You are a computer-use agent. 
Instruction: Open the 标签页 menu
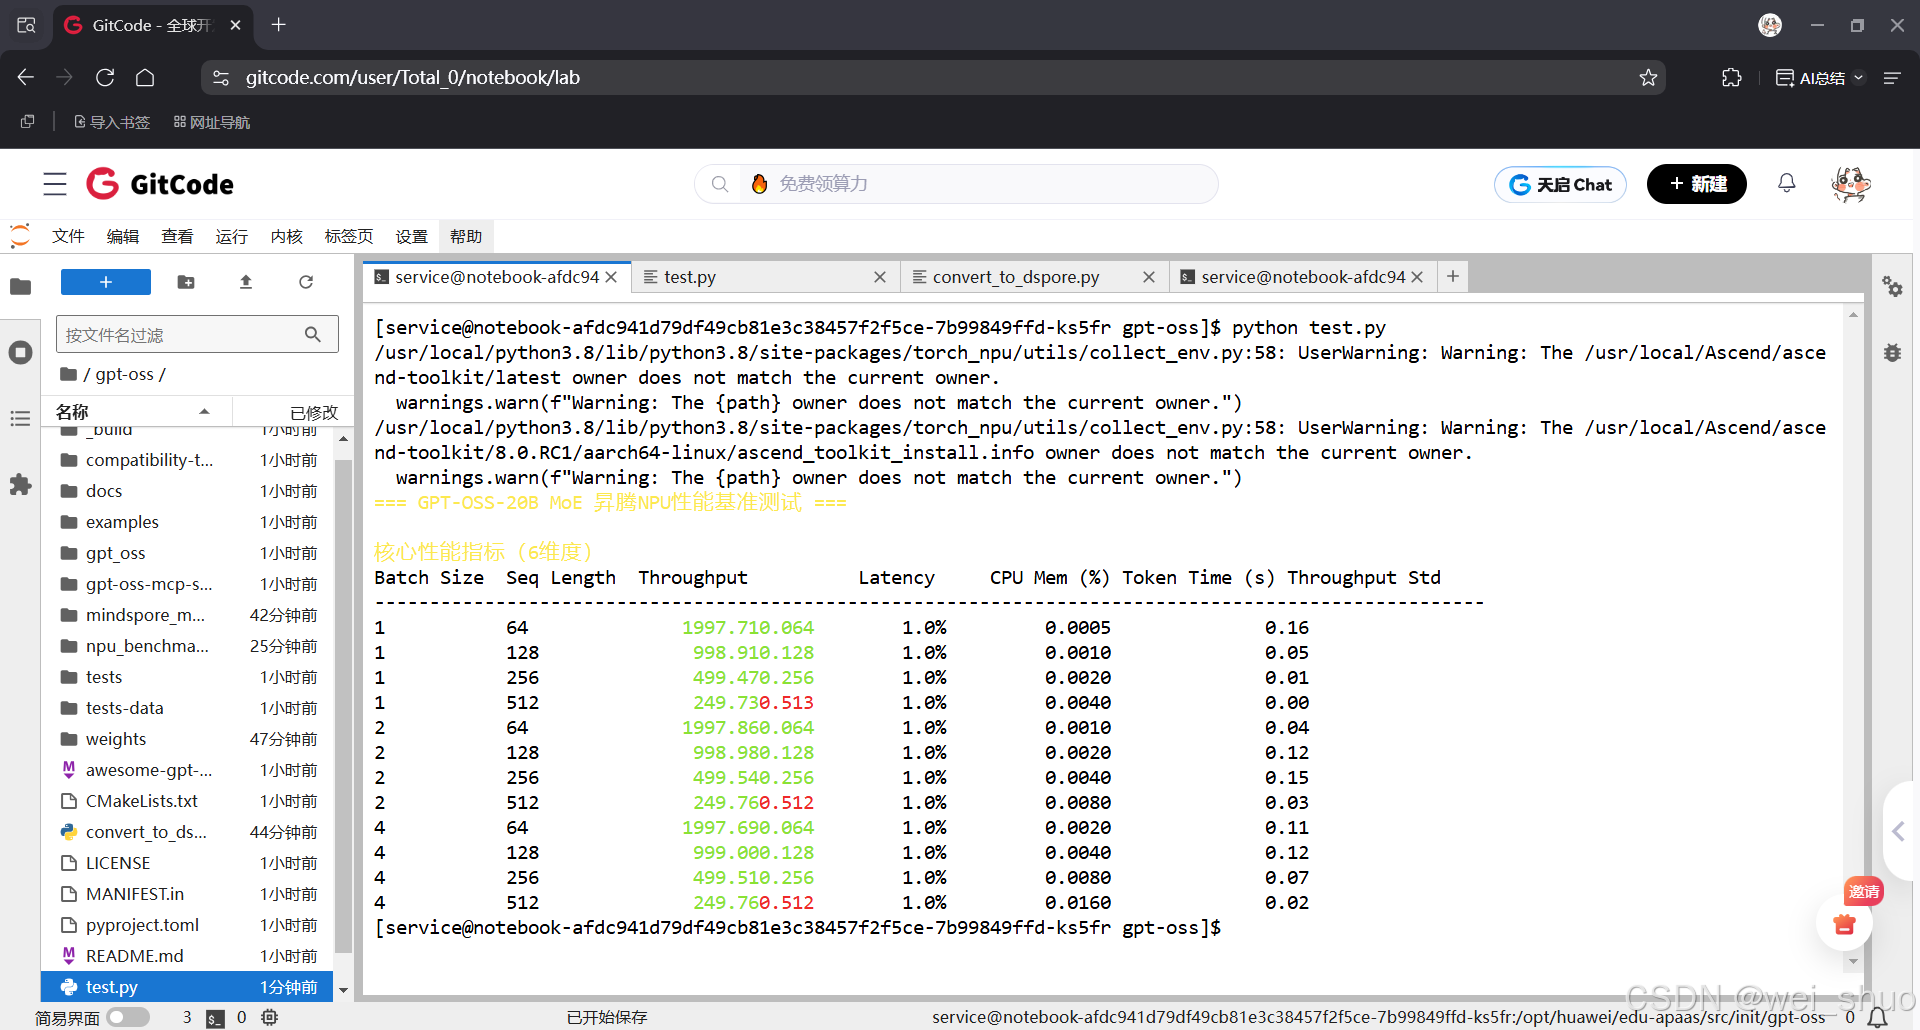(x=349, y=236)
